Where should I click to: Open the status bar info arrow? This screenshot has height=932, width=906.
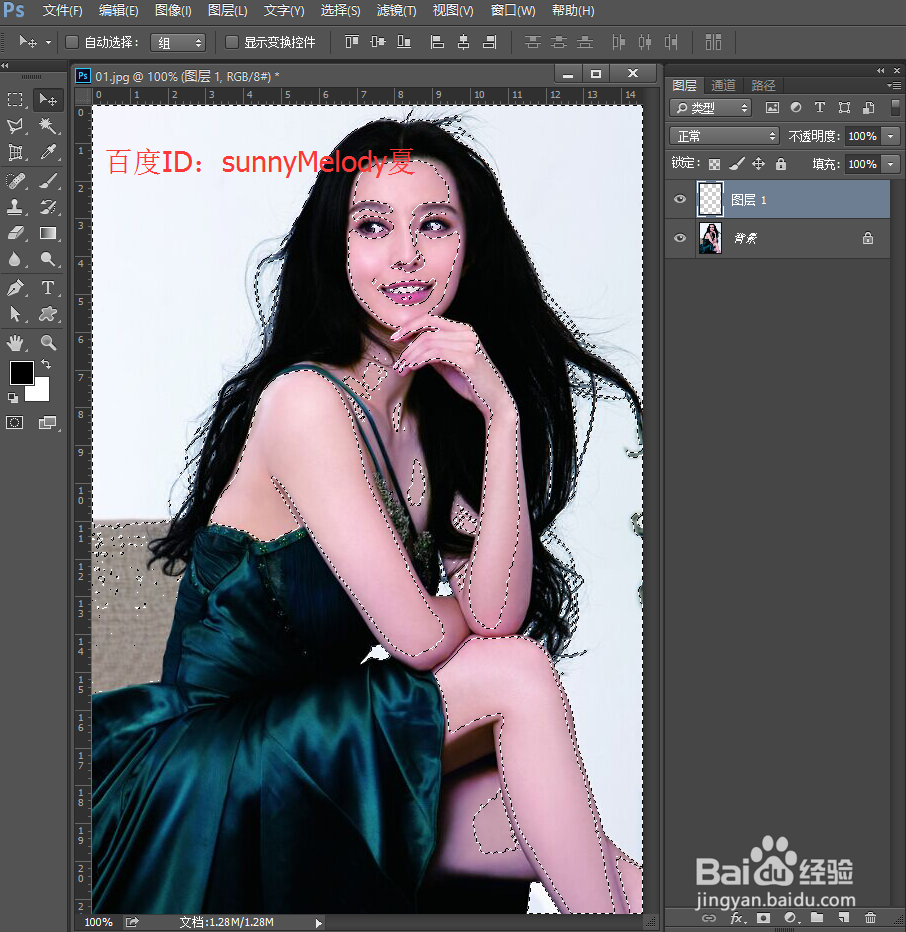pyautogui.click(x=319, y=923)
